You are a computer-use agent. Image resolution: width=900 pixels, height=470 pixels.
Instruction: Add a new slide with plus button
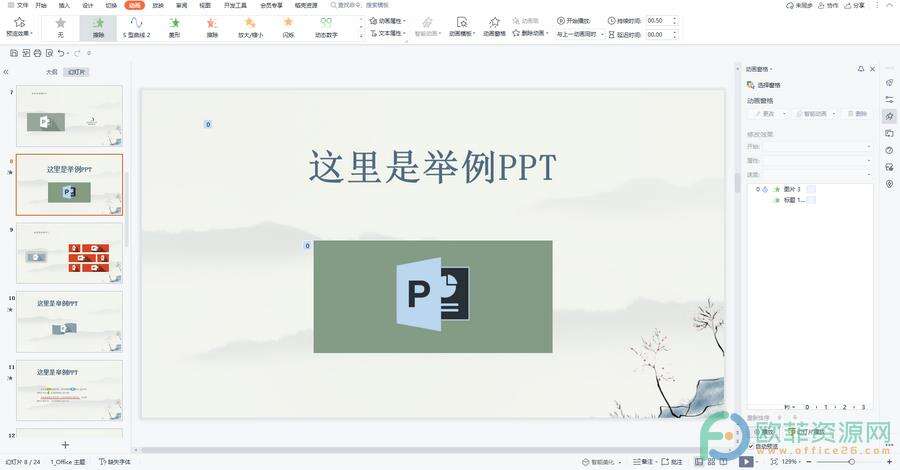tap(65, 445)
